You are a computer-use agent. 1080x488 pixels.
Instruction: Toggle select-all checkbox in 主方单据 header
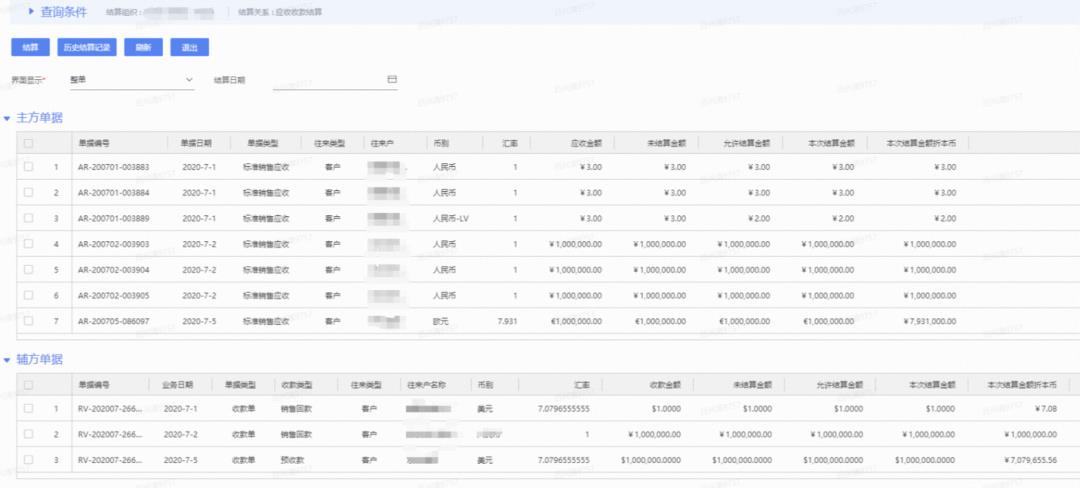coord(28,143)
